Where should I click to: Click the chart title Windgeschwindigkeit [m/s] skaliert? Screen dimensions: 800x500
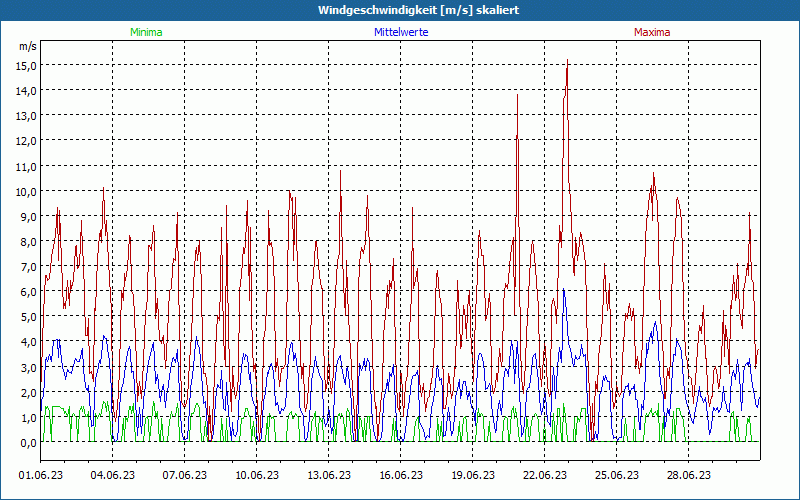pyautogui.click(x=418, y=10)
